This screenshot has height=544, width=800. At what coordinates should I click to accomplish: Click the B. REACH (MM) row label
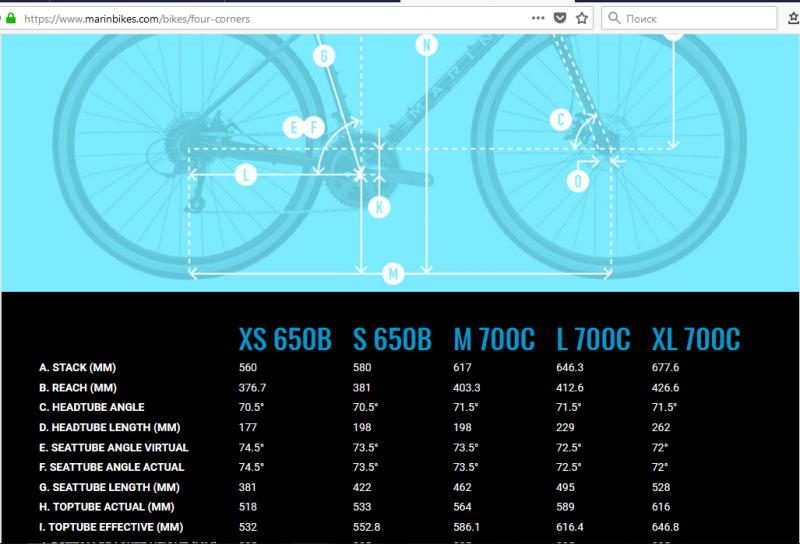[78, 388]
